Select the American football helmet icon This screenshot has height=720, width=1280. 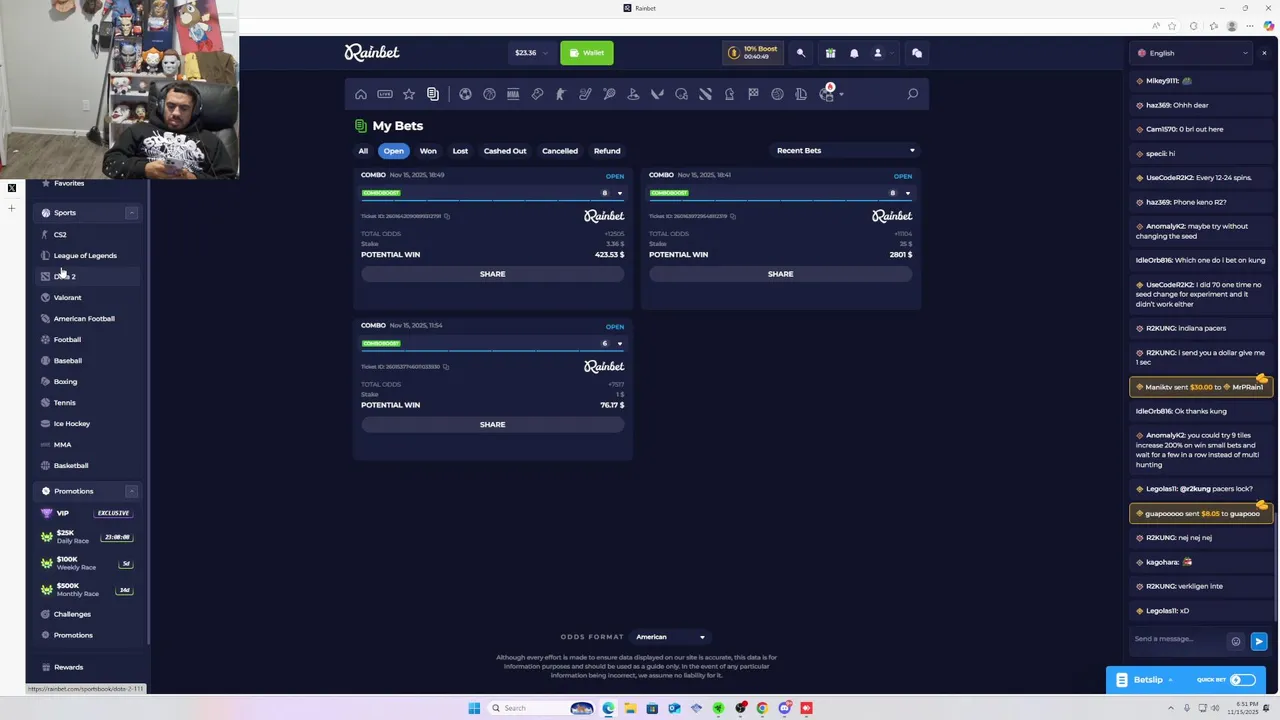(681, 94)
